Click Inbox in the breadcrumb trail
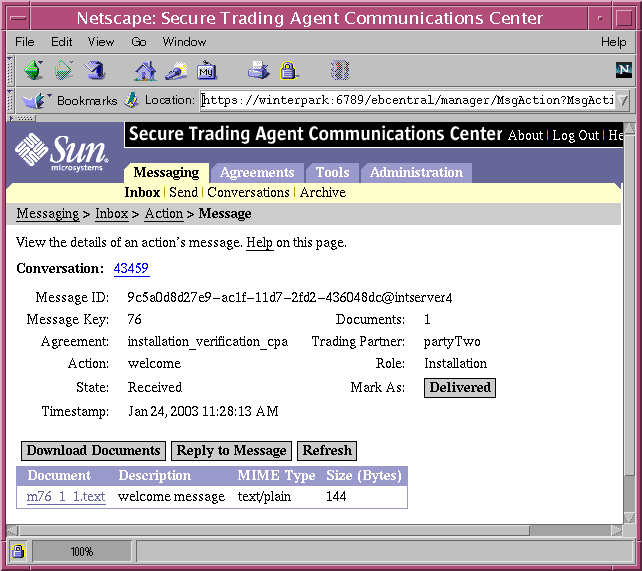The width and height of the screenshot is (642, 571). [x=112, y=214]
